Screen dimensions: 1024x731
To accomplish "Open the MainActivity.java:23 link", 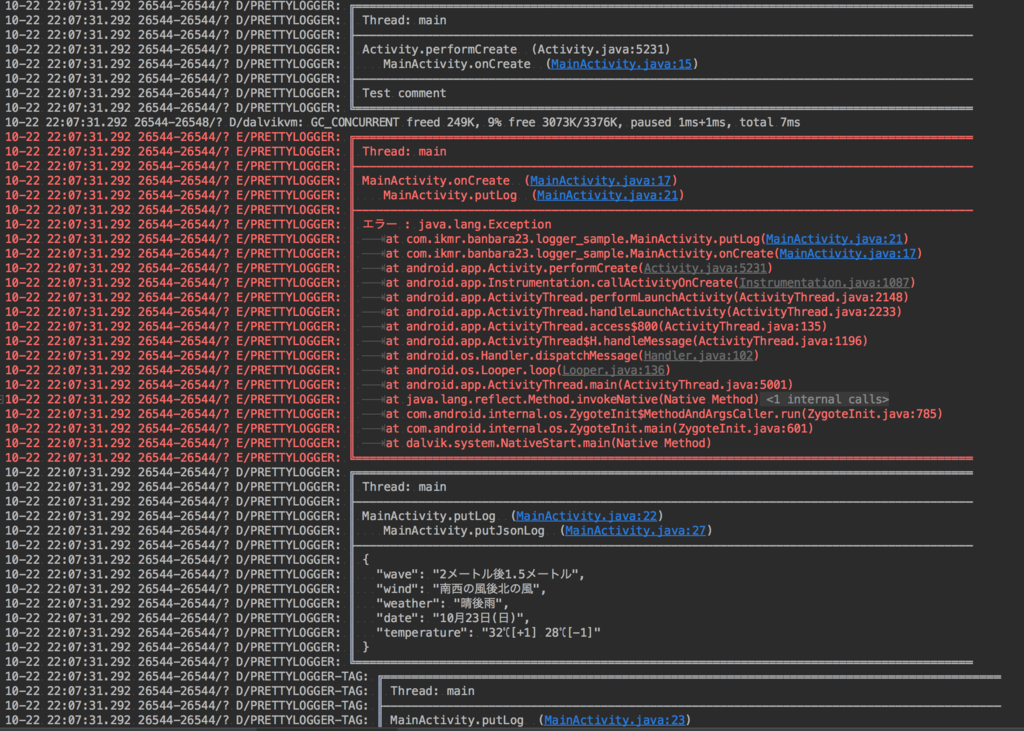I will coord(615,720).
